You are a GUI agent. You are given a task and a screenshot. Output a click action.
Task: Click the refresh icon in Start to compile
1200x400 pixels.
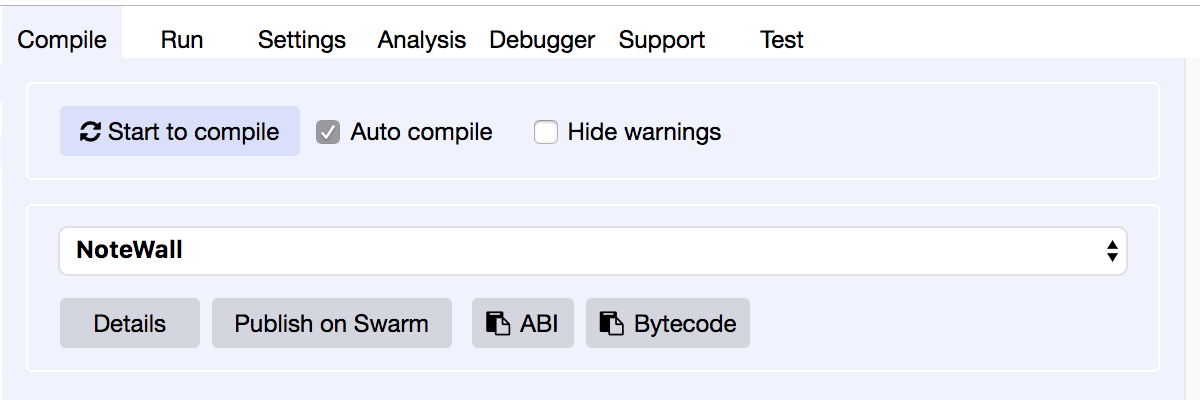coord(90,132)
